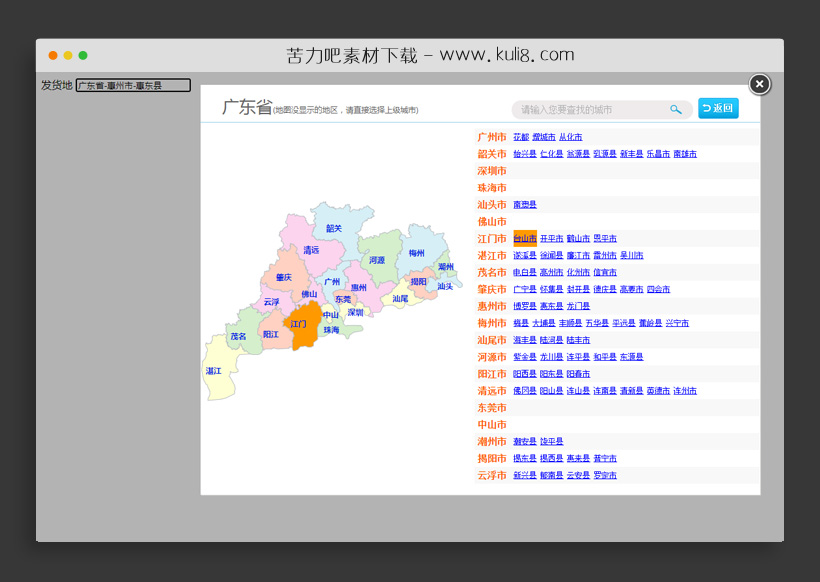Open the 台山市 highlighted link
This screenshot has height=582, width=820.
525,239
